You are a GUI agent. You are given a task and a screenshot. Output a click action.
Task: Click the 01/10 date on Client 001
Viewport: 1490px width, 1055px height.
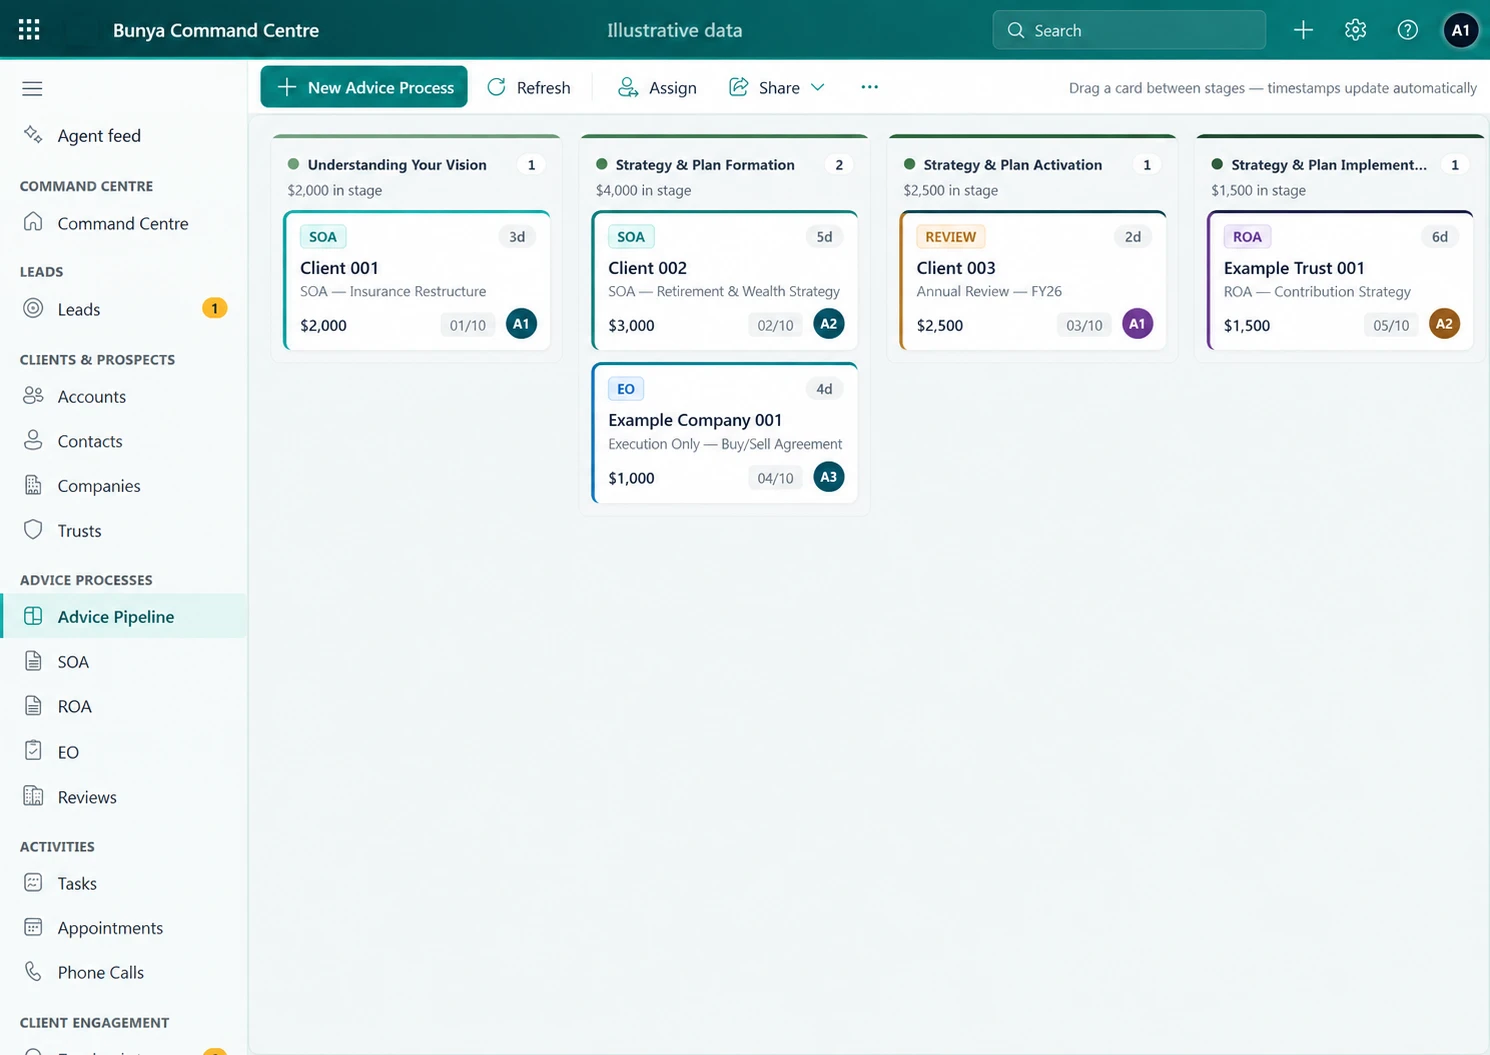point(467,325)
